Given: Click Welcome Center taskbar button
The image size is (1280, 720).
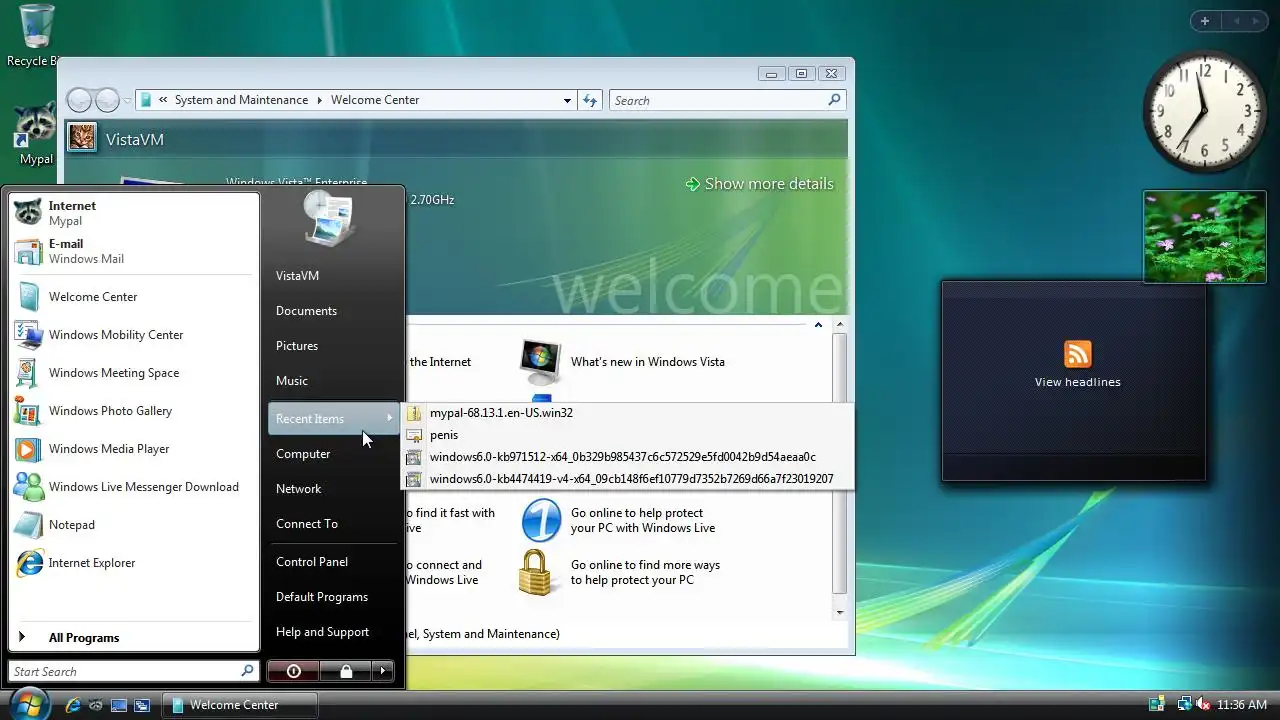Looking at the screenshot, I should tap(240, 705).
